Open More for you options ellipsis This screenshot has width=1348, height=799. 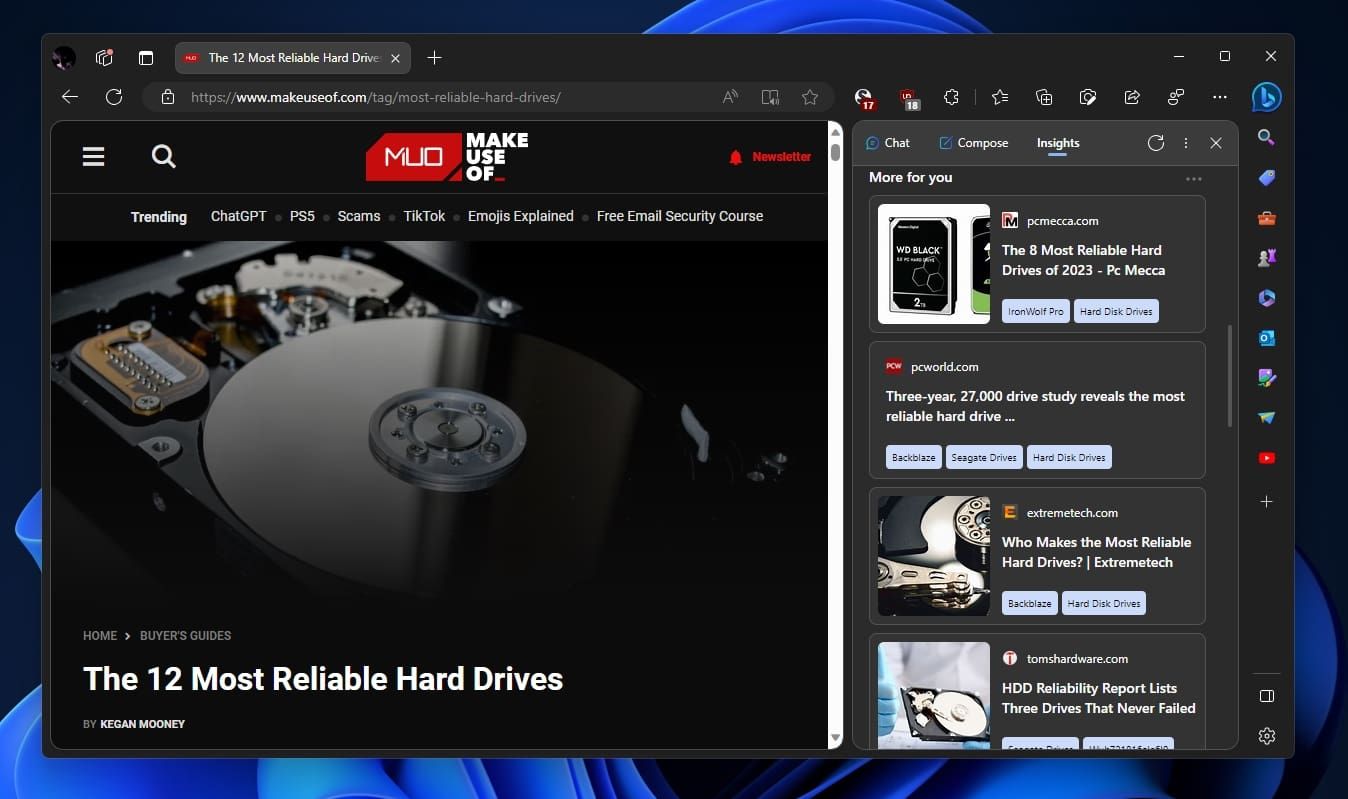coord(1193,179)
